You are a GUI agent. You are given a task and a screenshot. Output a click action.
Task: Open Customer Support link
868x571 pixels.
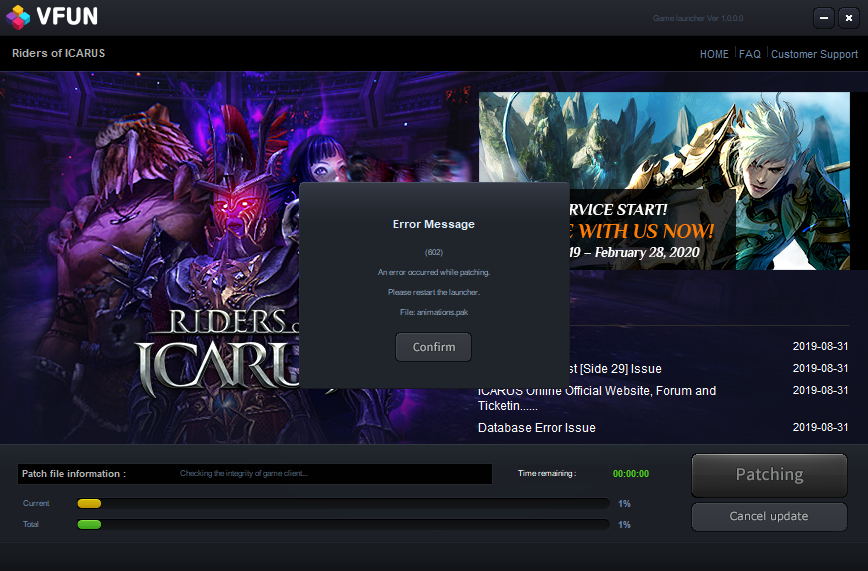click(814, 54)
